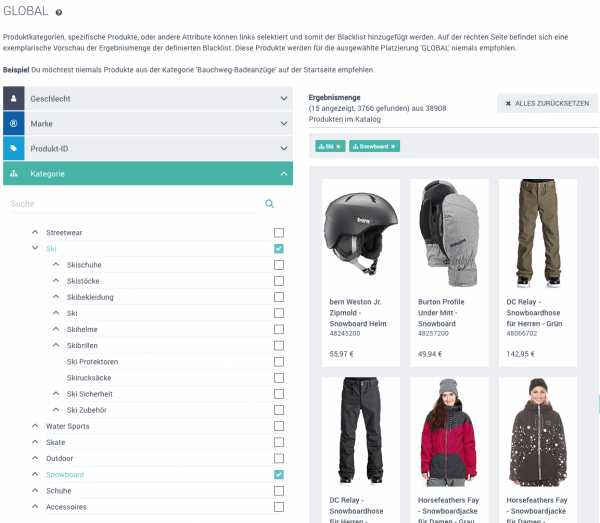Expand the Snowboard category arrow
This screenshot has width=600, height=523.
coord(35,474)
